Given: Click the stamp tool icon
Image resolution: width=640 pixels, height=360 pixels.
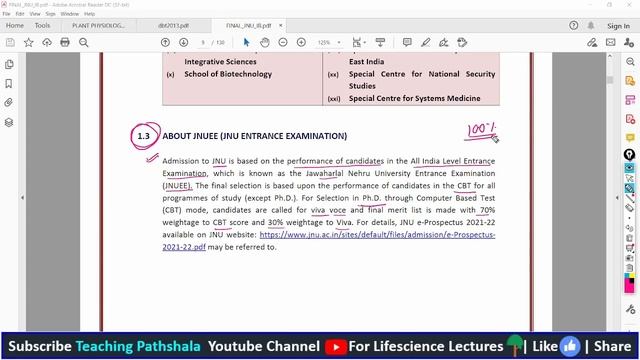Looking at the screenshot, I should coord(462,42).
